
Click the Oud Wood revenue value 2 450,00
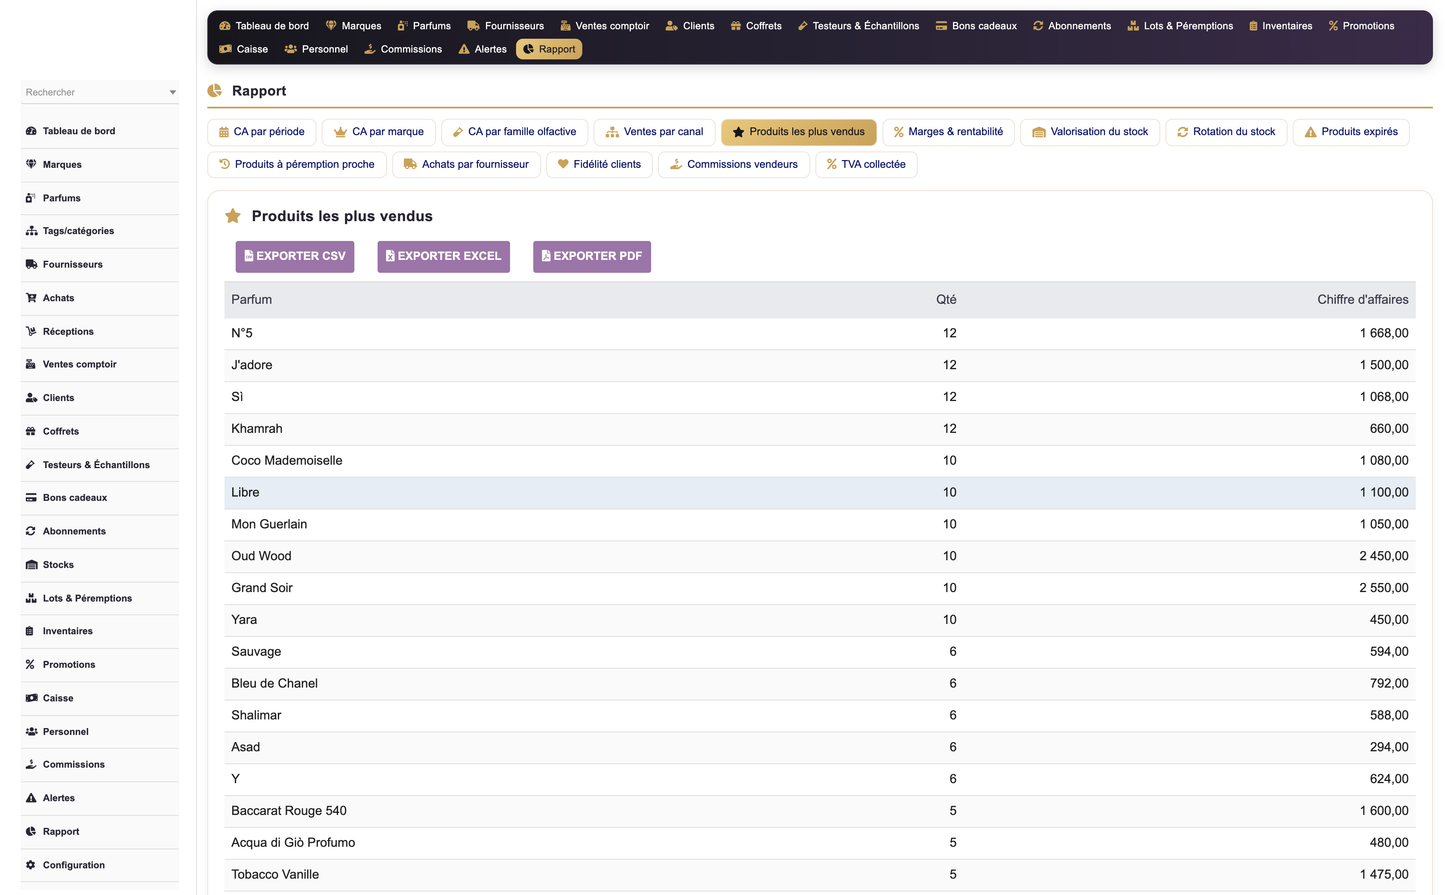pyautogui.click(x=1383, y=556)
